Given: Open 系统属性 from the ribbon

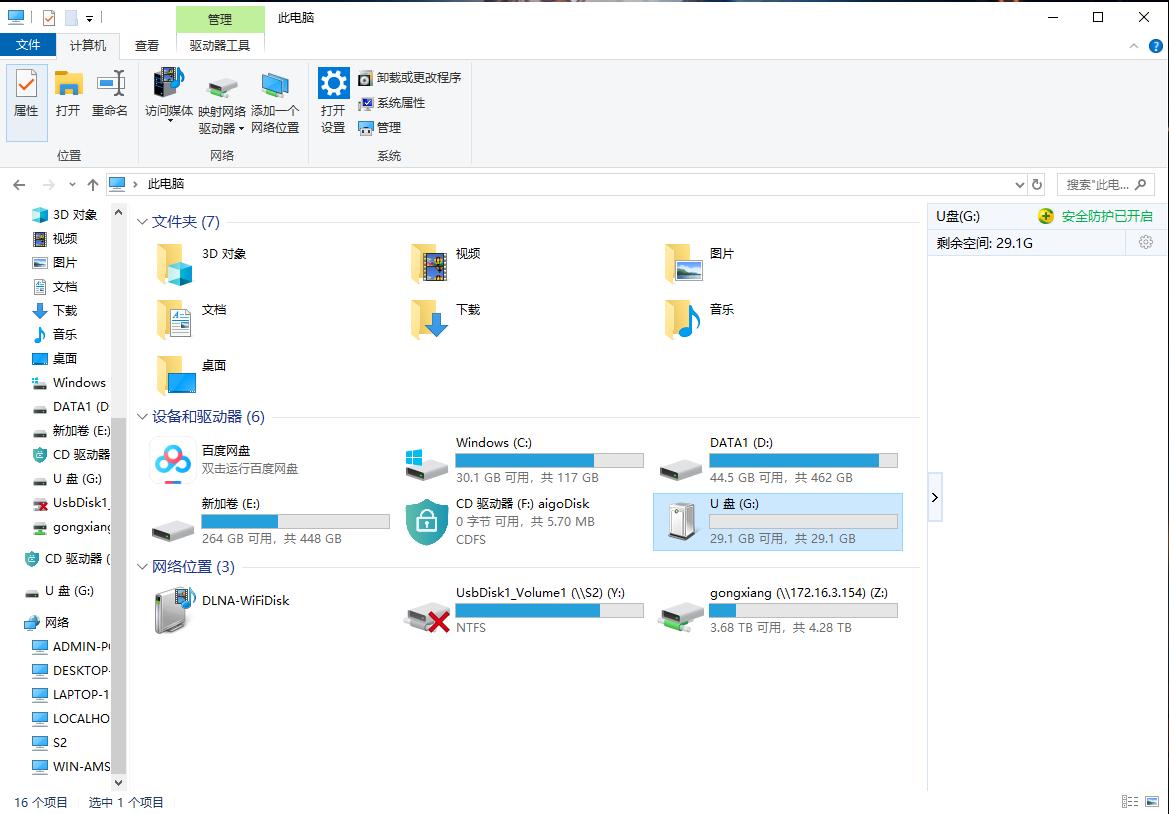Looking at the screenshot, I should pyautogui.click(x=391, y=103).
